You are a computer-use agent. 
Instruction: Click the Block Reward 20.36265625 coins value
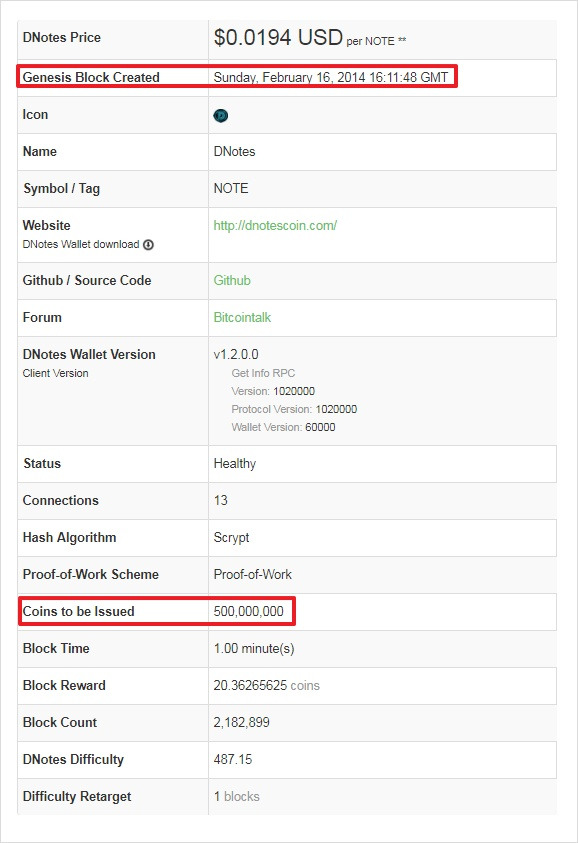[266, 685]
